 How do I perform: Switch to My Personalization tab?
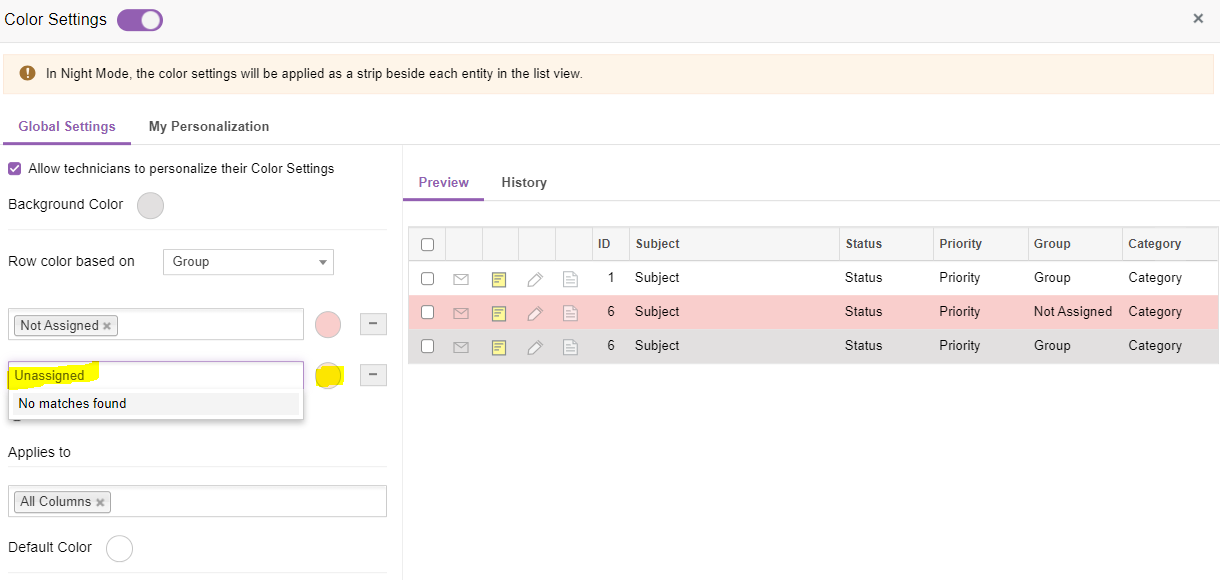pos(209,127)
